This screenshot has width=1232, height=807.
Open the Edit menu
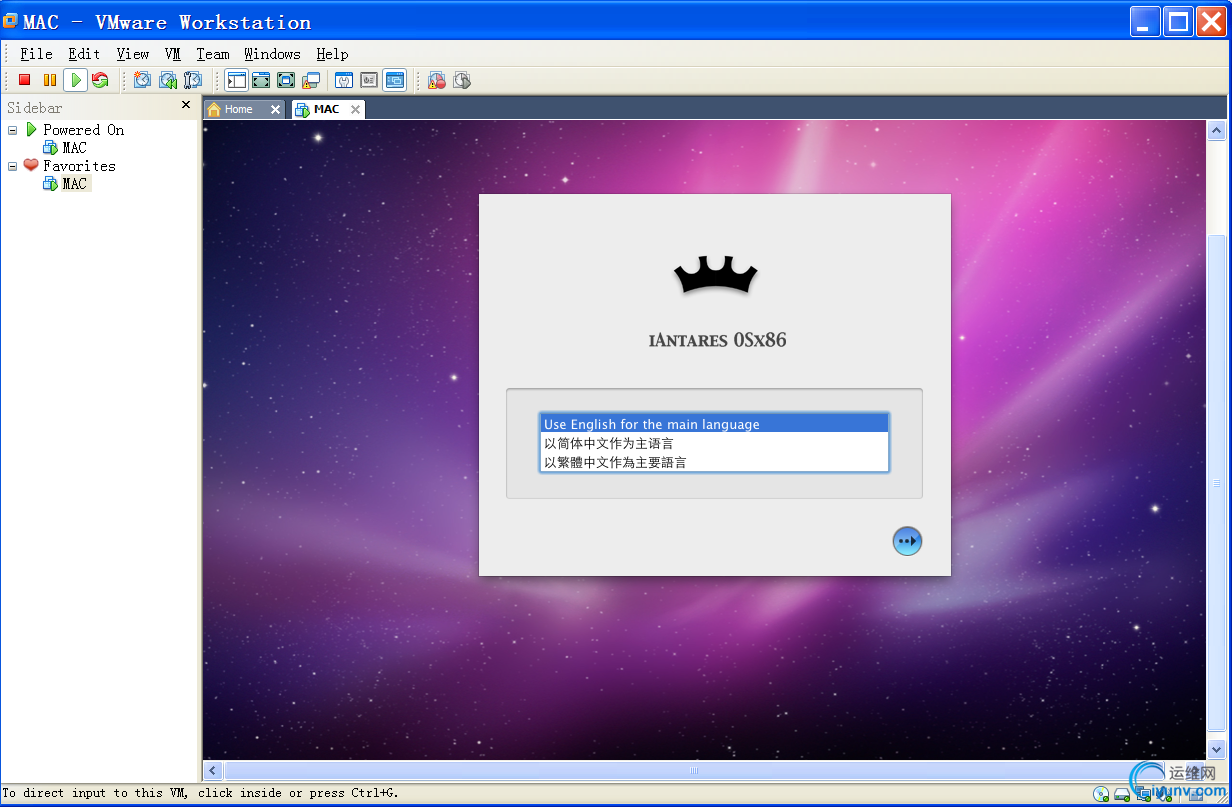point(84,54)
